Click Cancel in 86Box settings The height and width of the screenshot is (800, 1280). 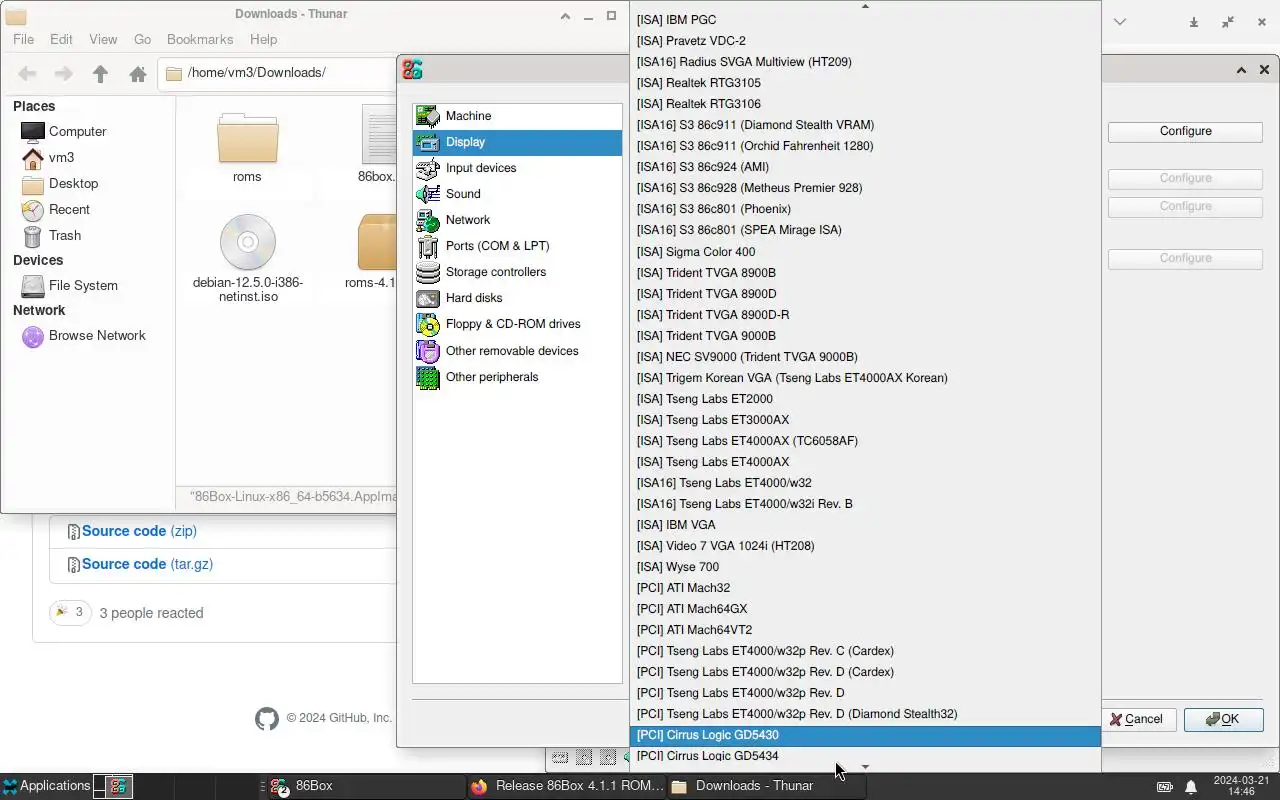[1136, 719]
